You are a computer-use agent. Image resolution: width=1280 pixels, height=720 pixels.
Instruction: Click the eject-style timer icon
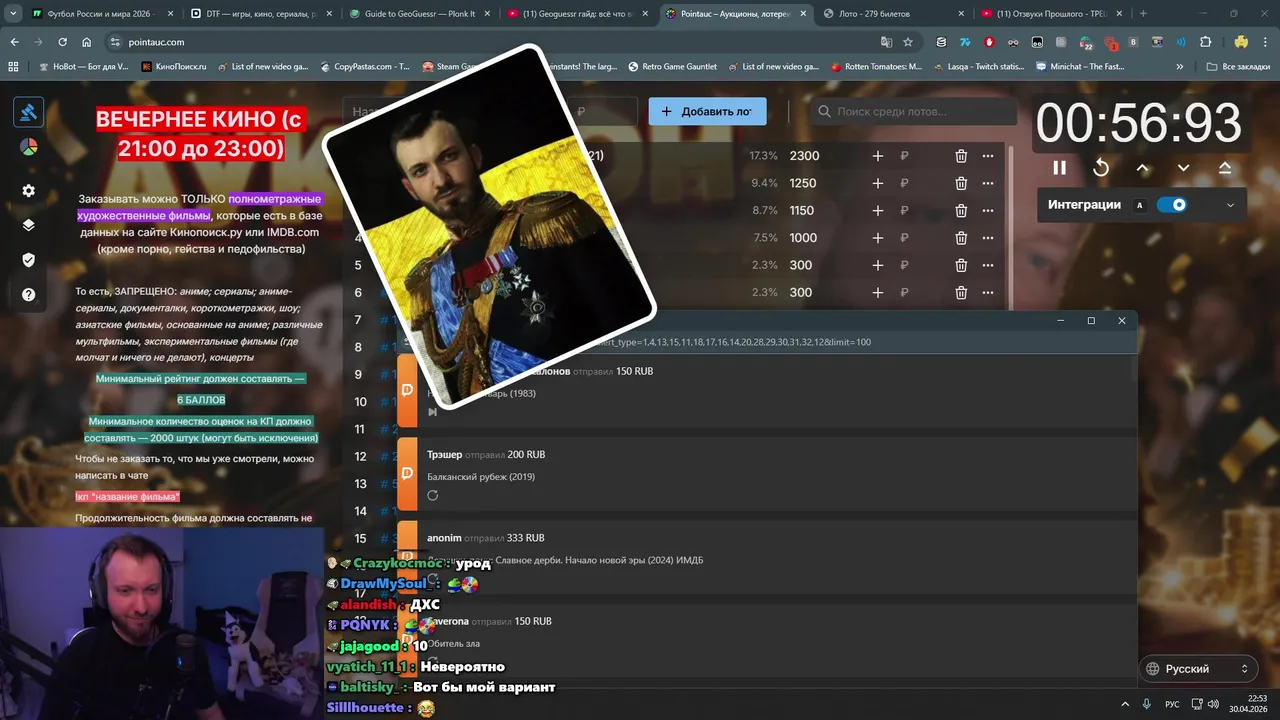pyautogui.click(x=1225, y=168)
